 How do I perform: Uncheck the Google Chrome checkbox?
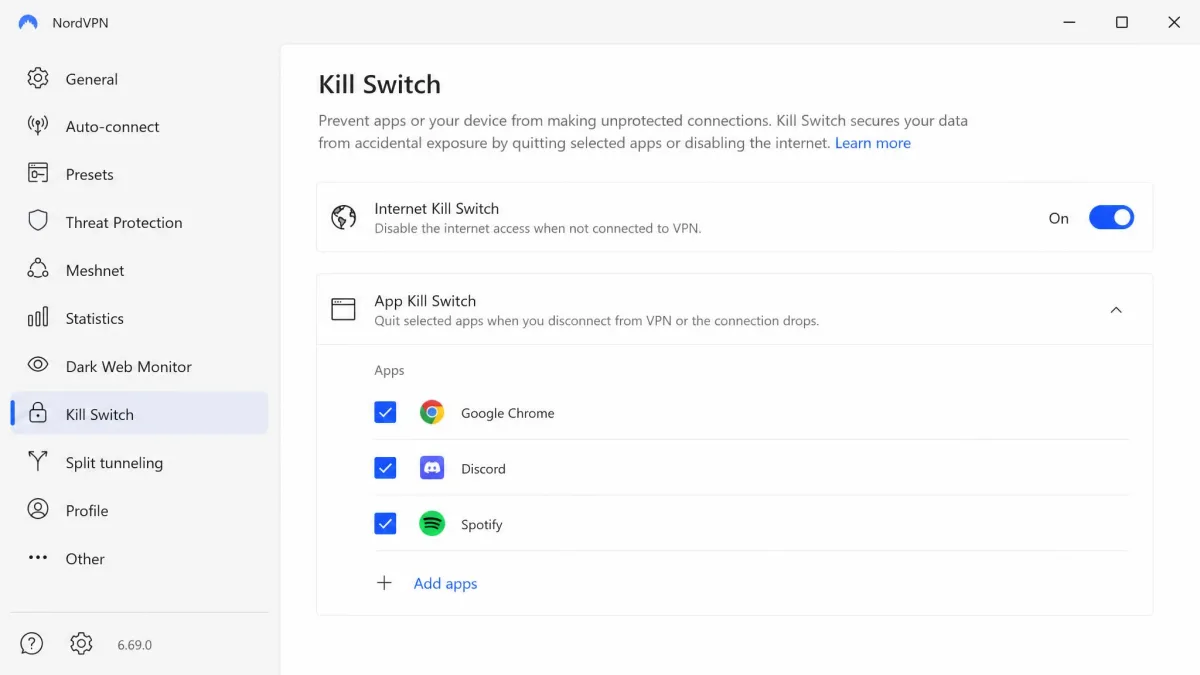tap(385, 412)
